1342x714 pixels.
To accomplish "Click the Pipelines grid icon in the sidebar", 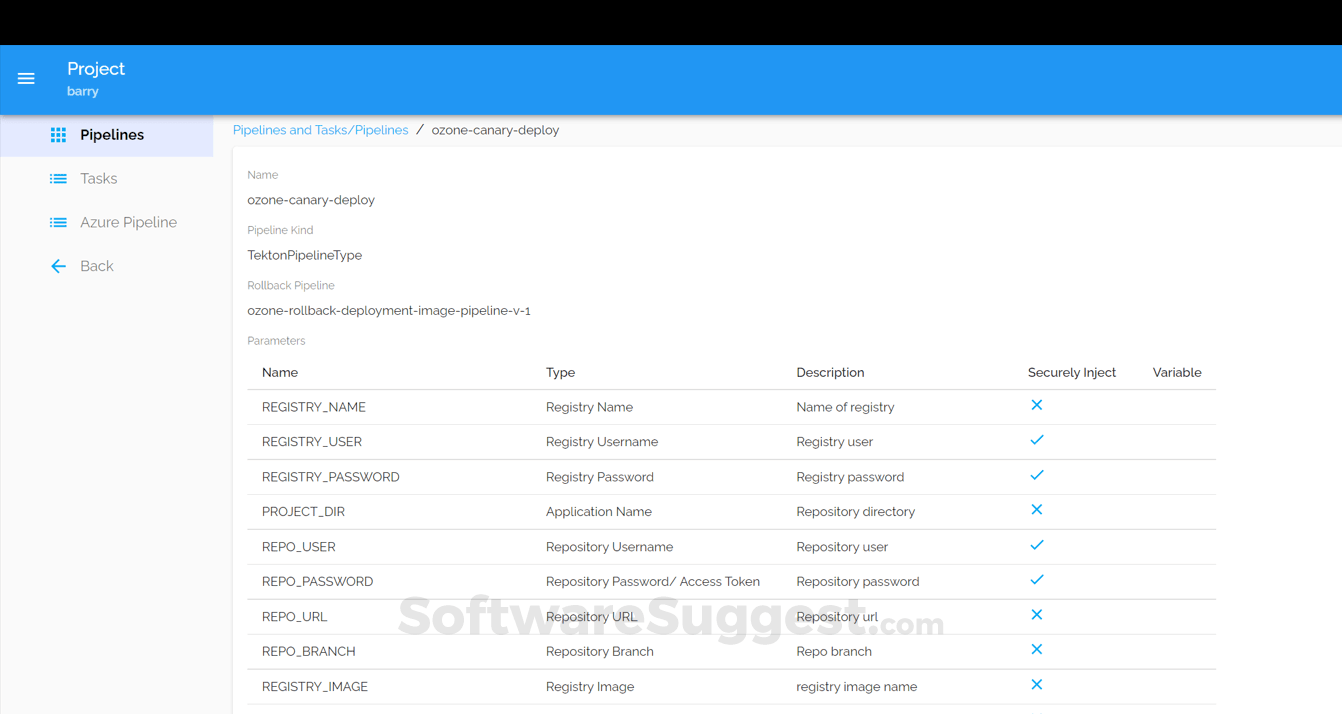I will (x=58, y=134).
